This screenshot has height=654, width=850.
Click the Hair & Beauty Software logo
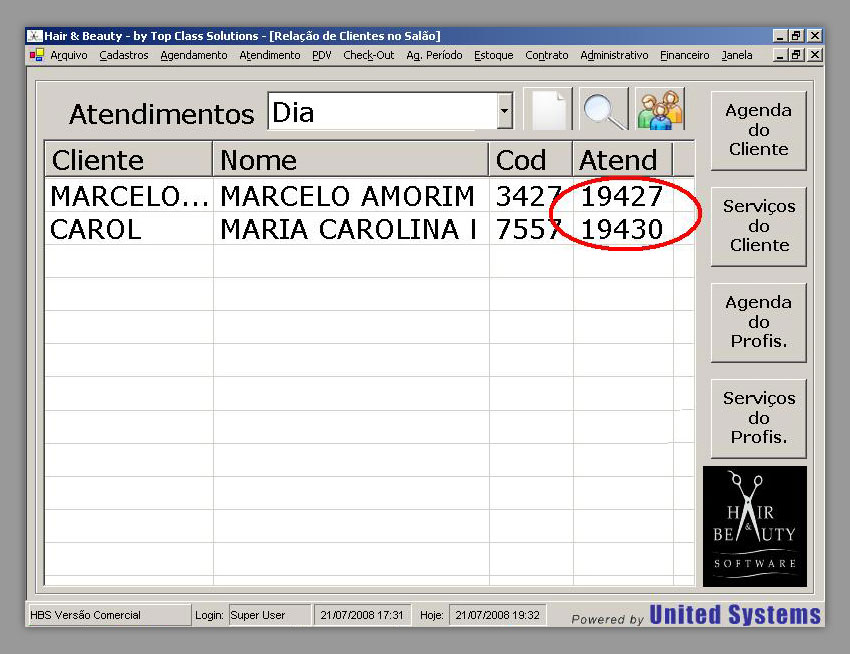click(755, 526)
